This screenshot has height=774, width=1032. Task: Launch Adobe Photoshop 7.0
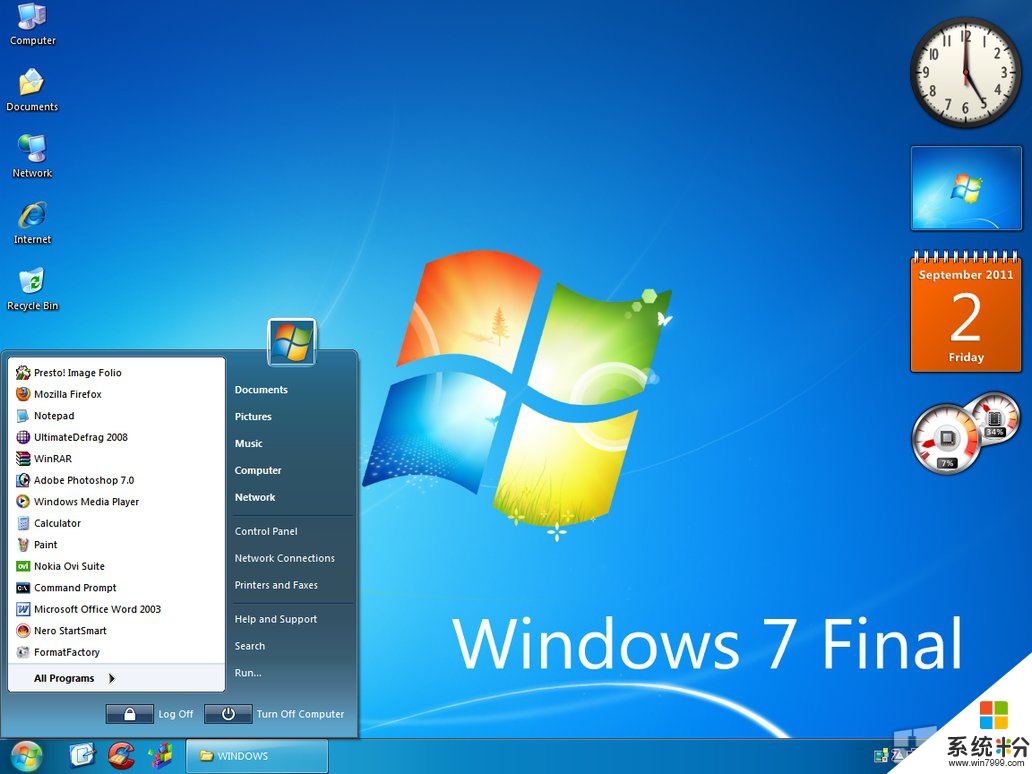[116, 480]
